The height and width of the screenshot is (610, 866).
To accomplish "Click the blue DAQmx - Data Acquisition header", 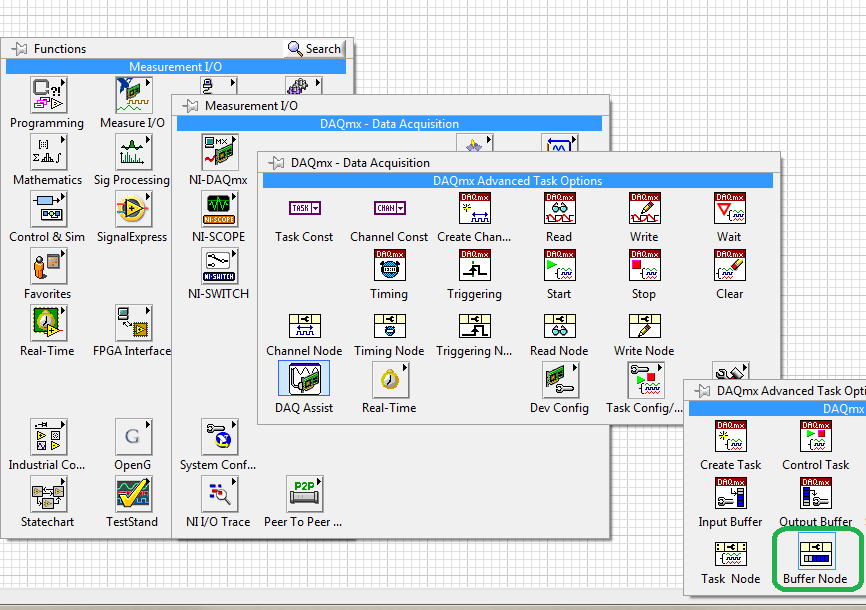I will pos(389,124).
